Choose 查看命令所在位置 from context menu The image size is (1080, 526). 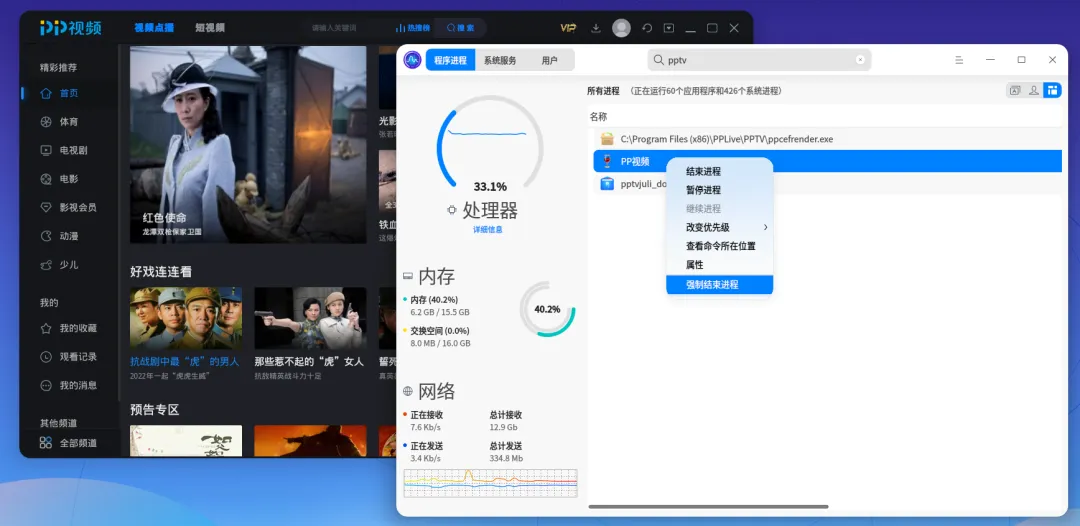pyautogui.click(x=719, y=246)
